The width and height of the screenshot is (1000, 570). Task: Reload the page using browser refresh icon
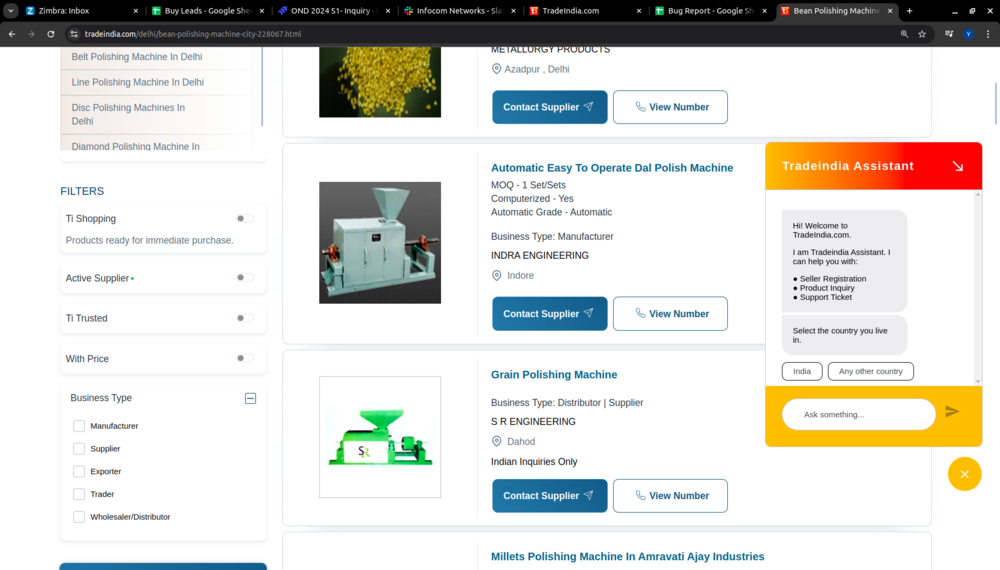point(51,34)
